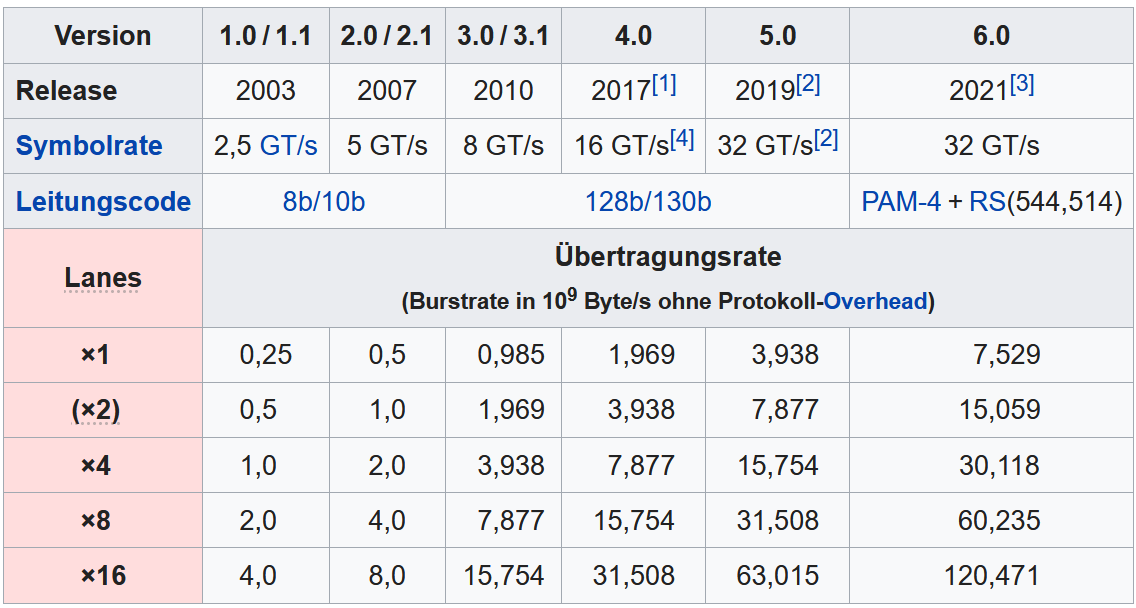The height and width of the screenshot is (608, 1136).
Task: Jump to footnote [4] beside 16 GT/s
Action: click(x=682, y=140)
